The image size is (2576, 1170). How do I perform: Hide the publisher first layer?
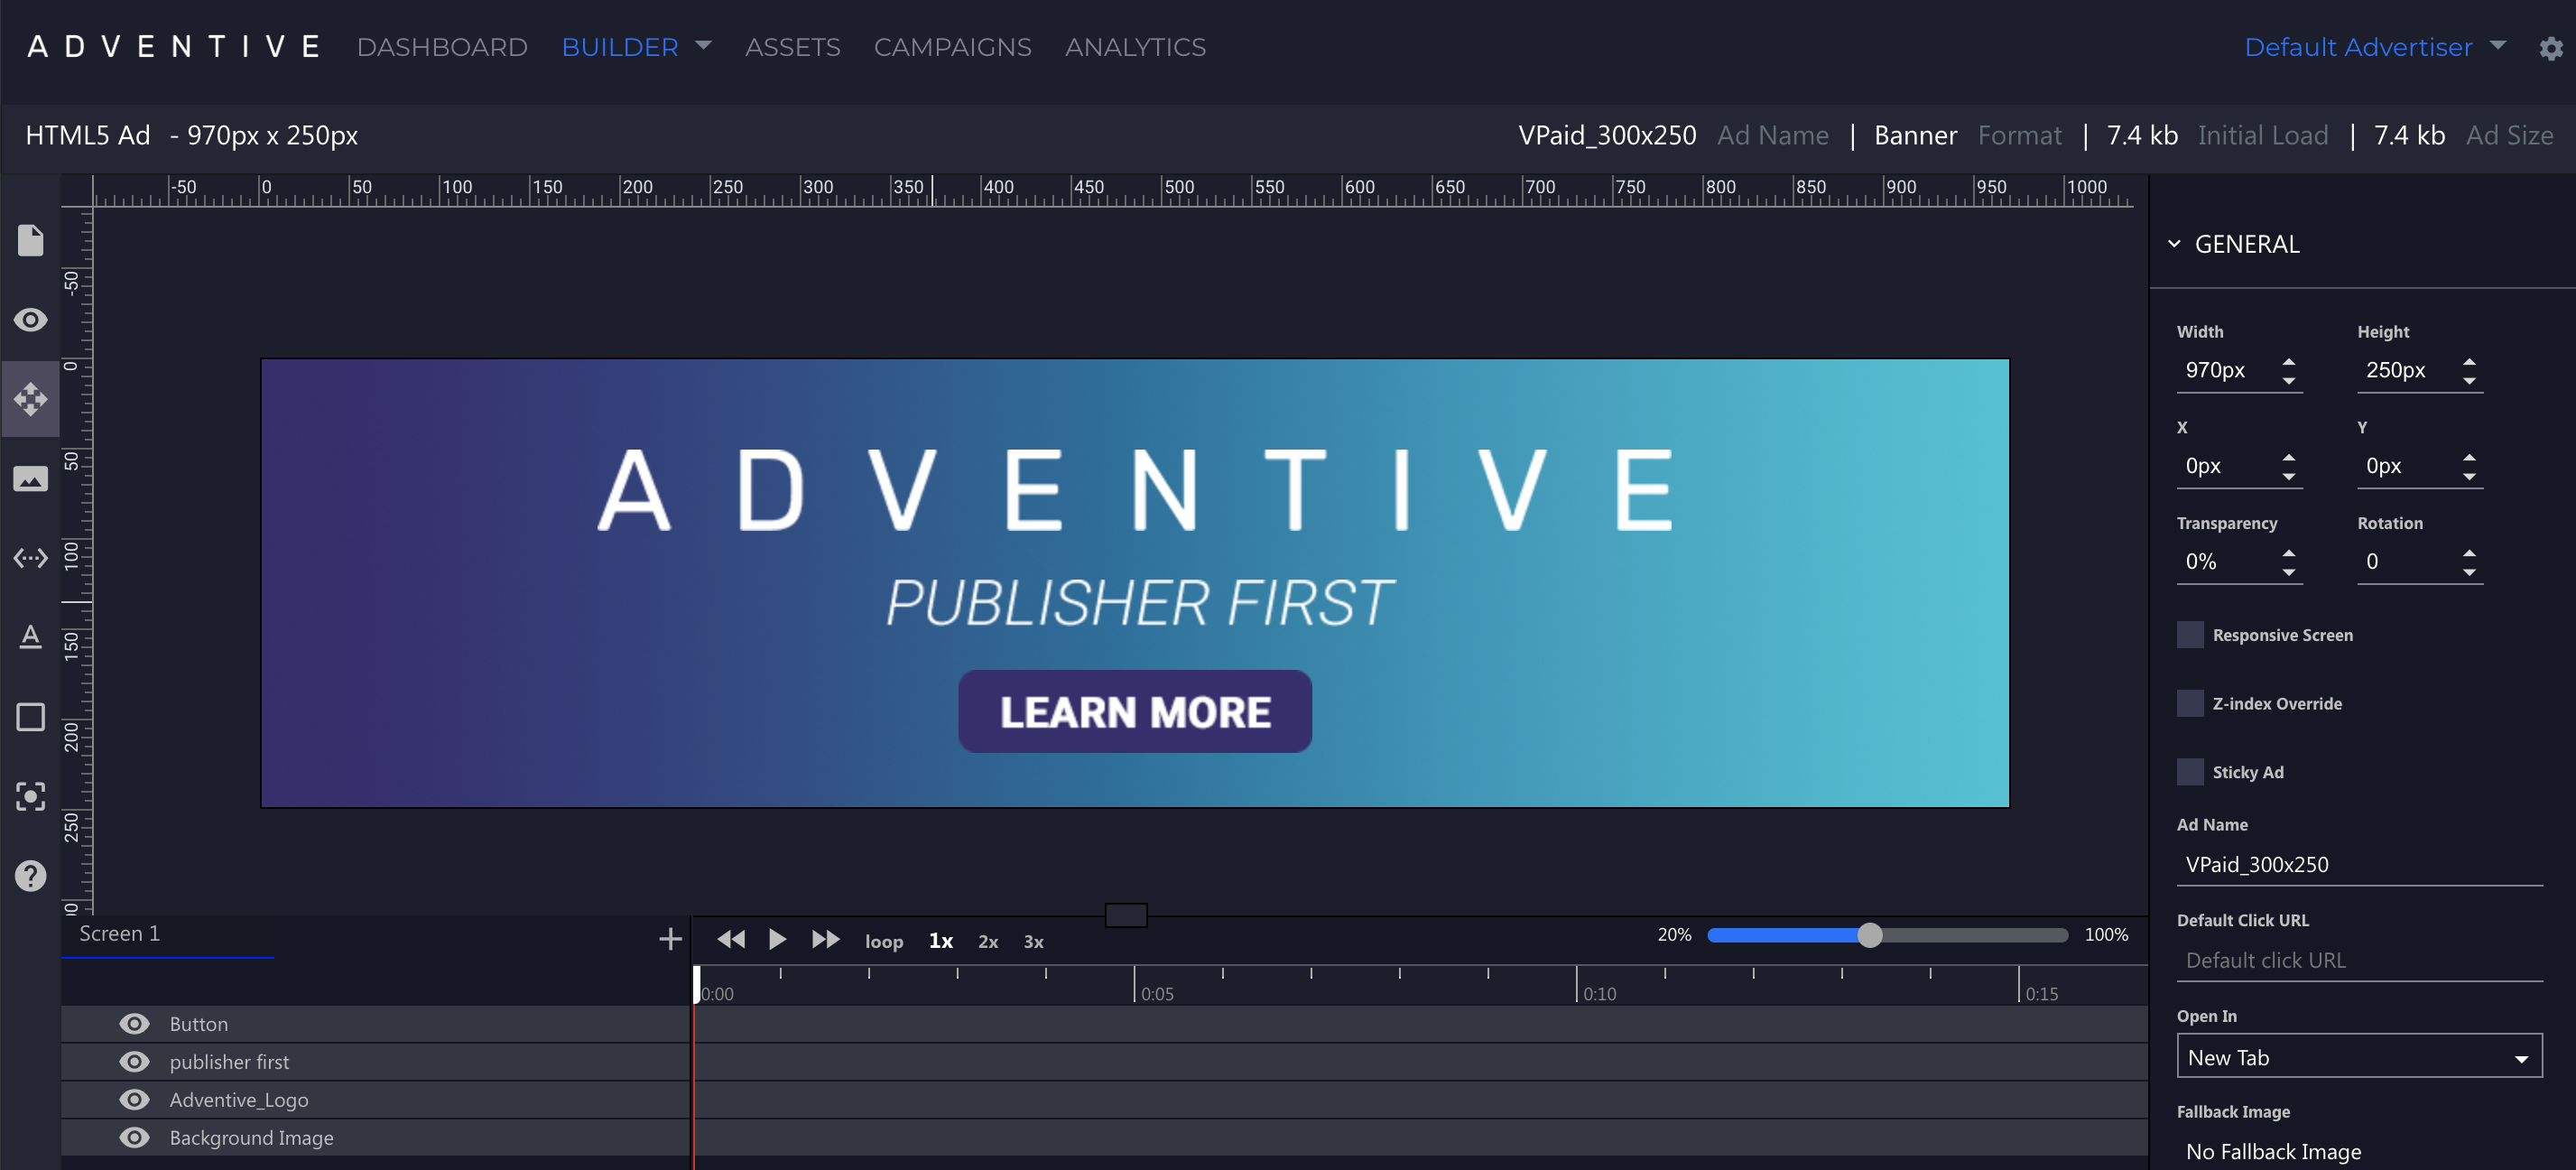(134, 1062)
